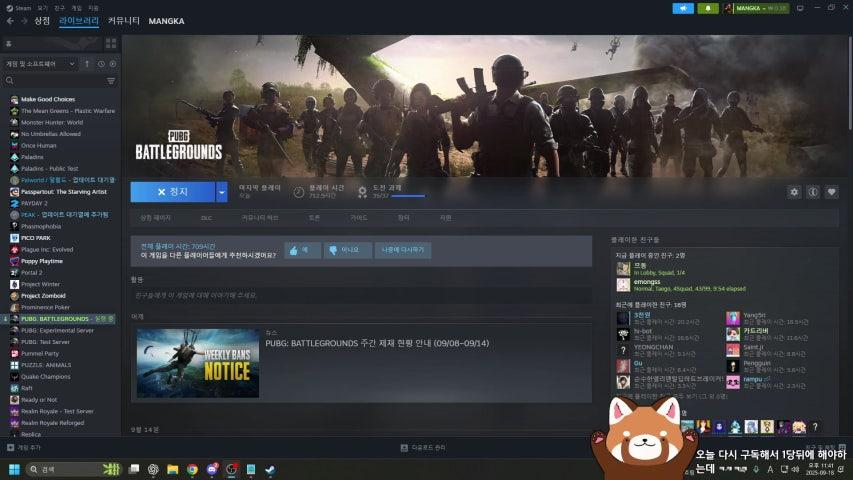This screenshot has height=480, width=853.
Task: Type in the activity post field
Action: 361,295
